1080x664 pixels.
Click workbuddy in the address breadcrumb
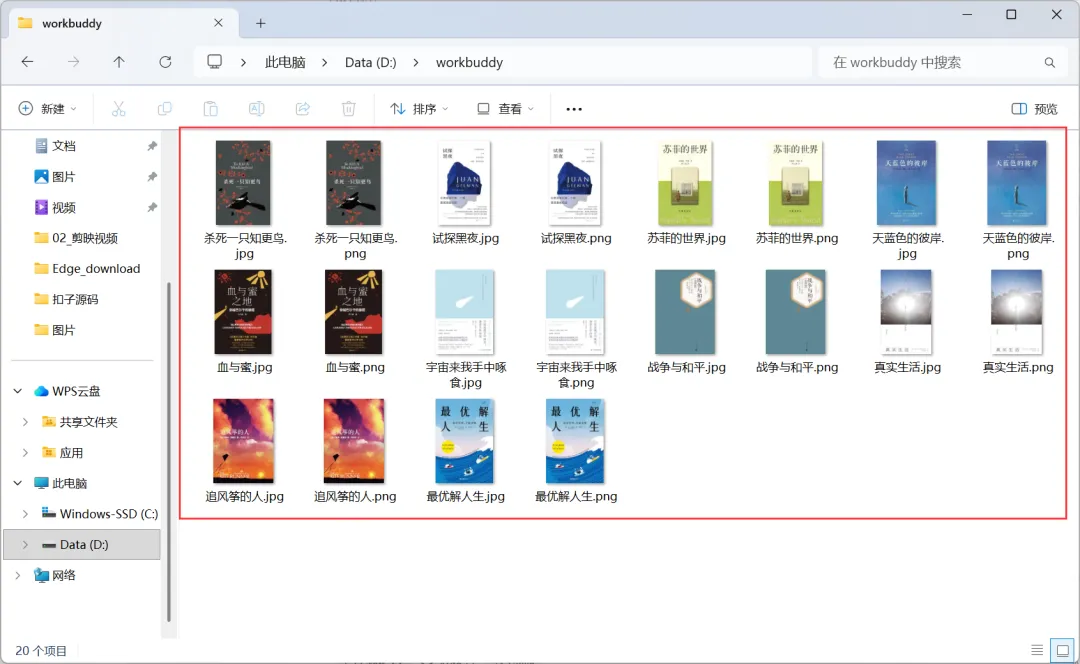469,63
